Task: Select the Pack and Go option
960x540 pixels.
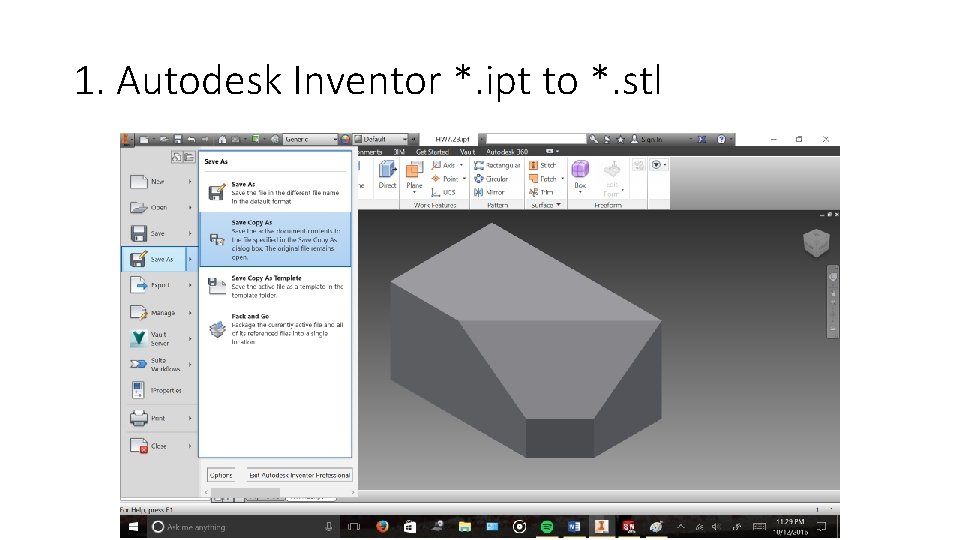Action: click(x=275, y=329)
